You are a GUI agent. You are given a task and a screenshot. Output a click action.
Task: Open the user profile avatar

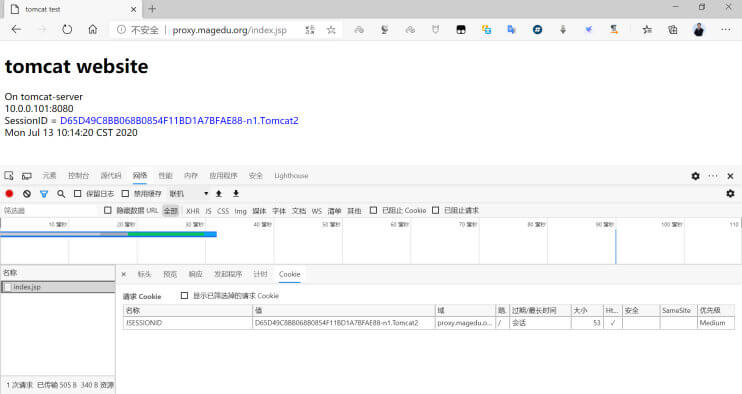click(x=698, y=30)
